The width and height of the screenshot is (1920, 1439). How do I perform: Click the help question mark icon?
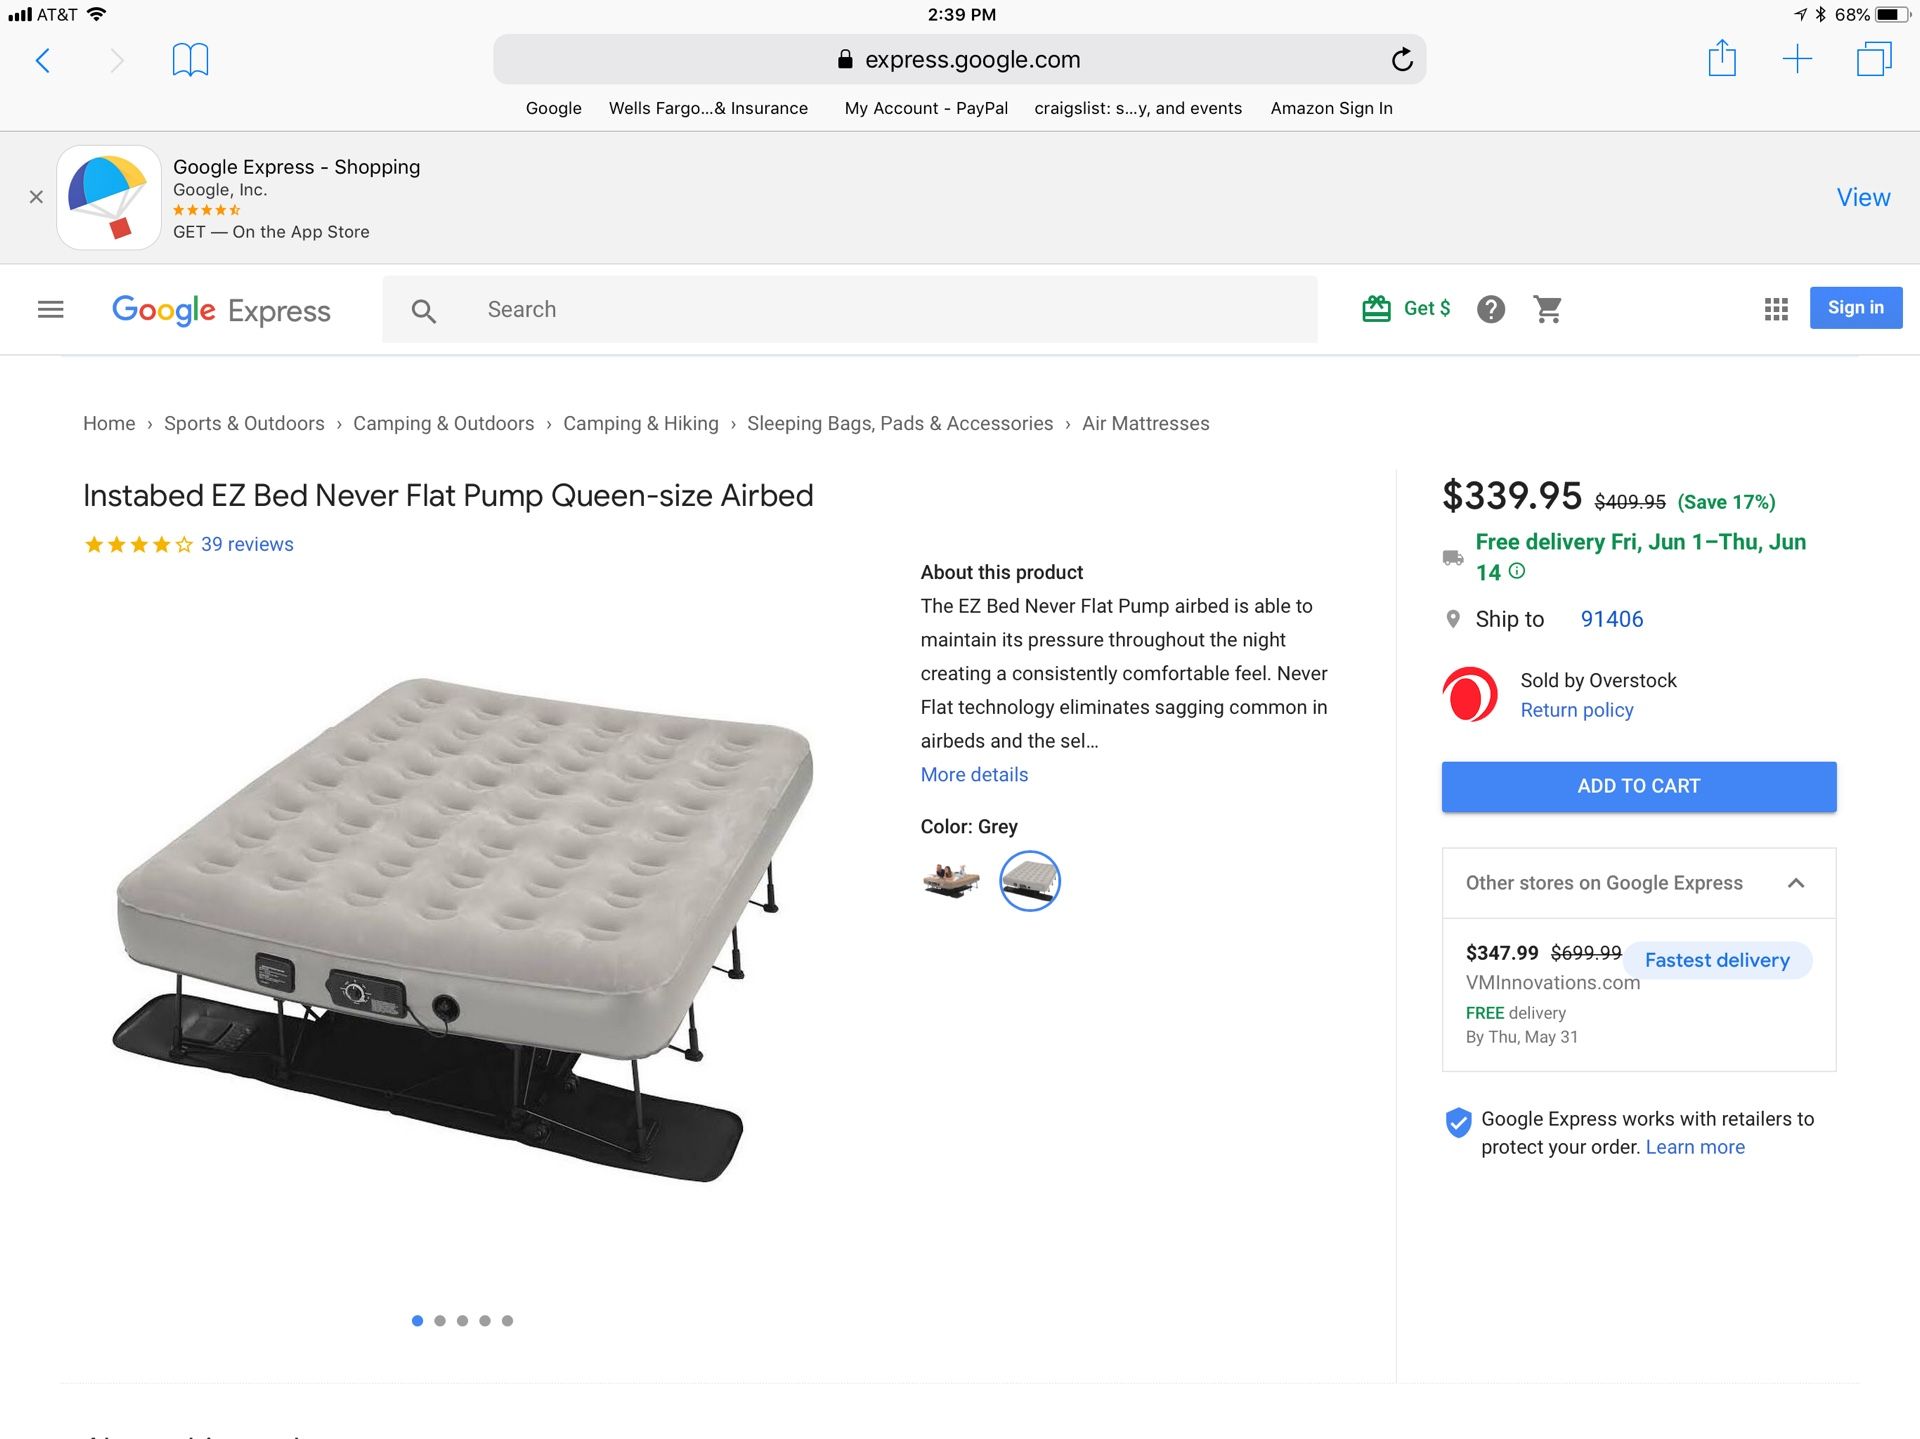coord(1490,310)
